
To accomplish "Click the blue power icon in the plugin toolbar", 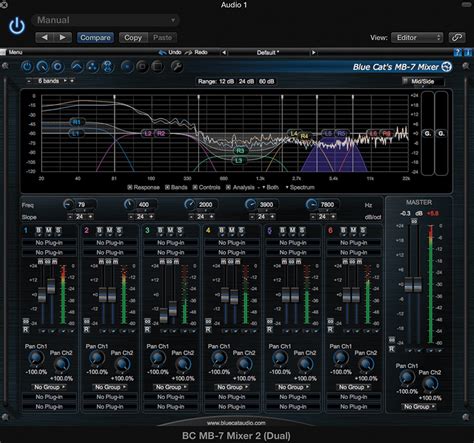I will point(27,67).
